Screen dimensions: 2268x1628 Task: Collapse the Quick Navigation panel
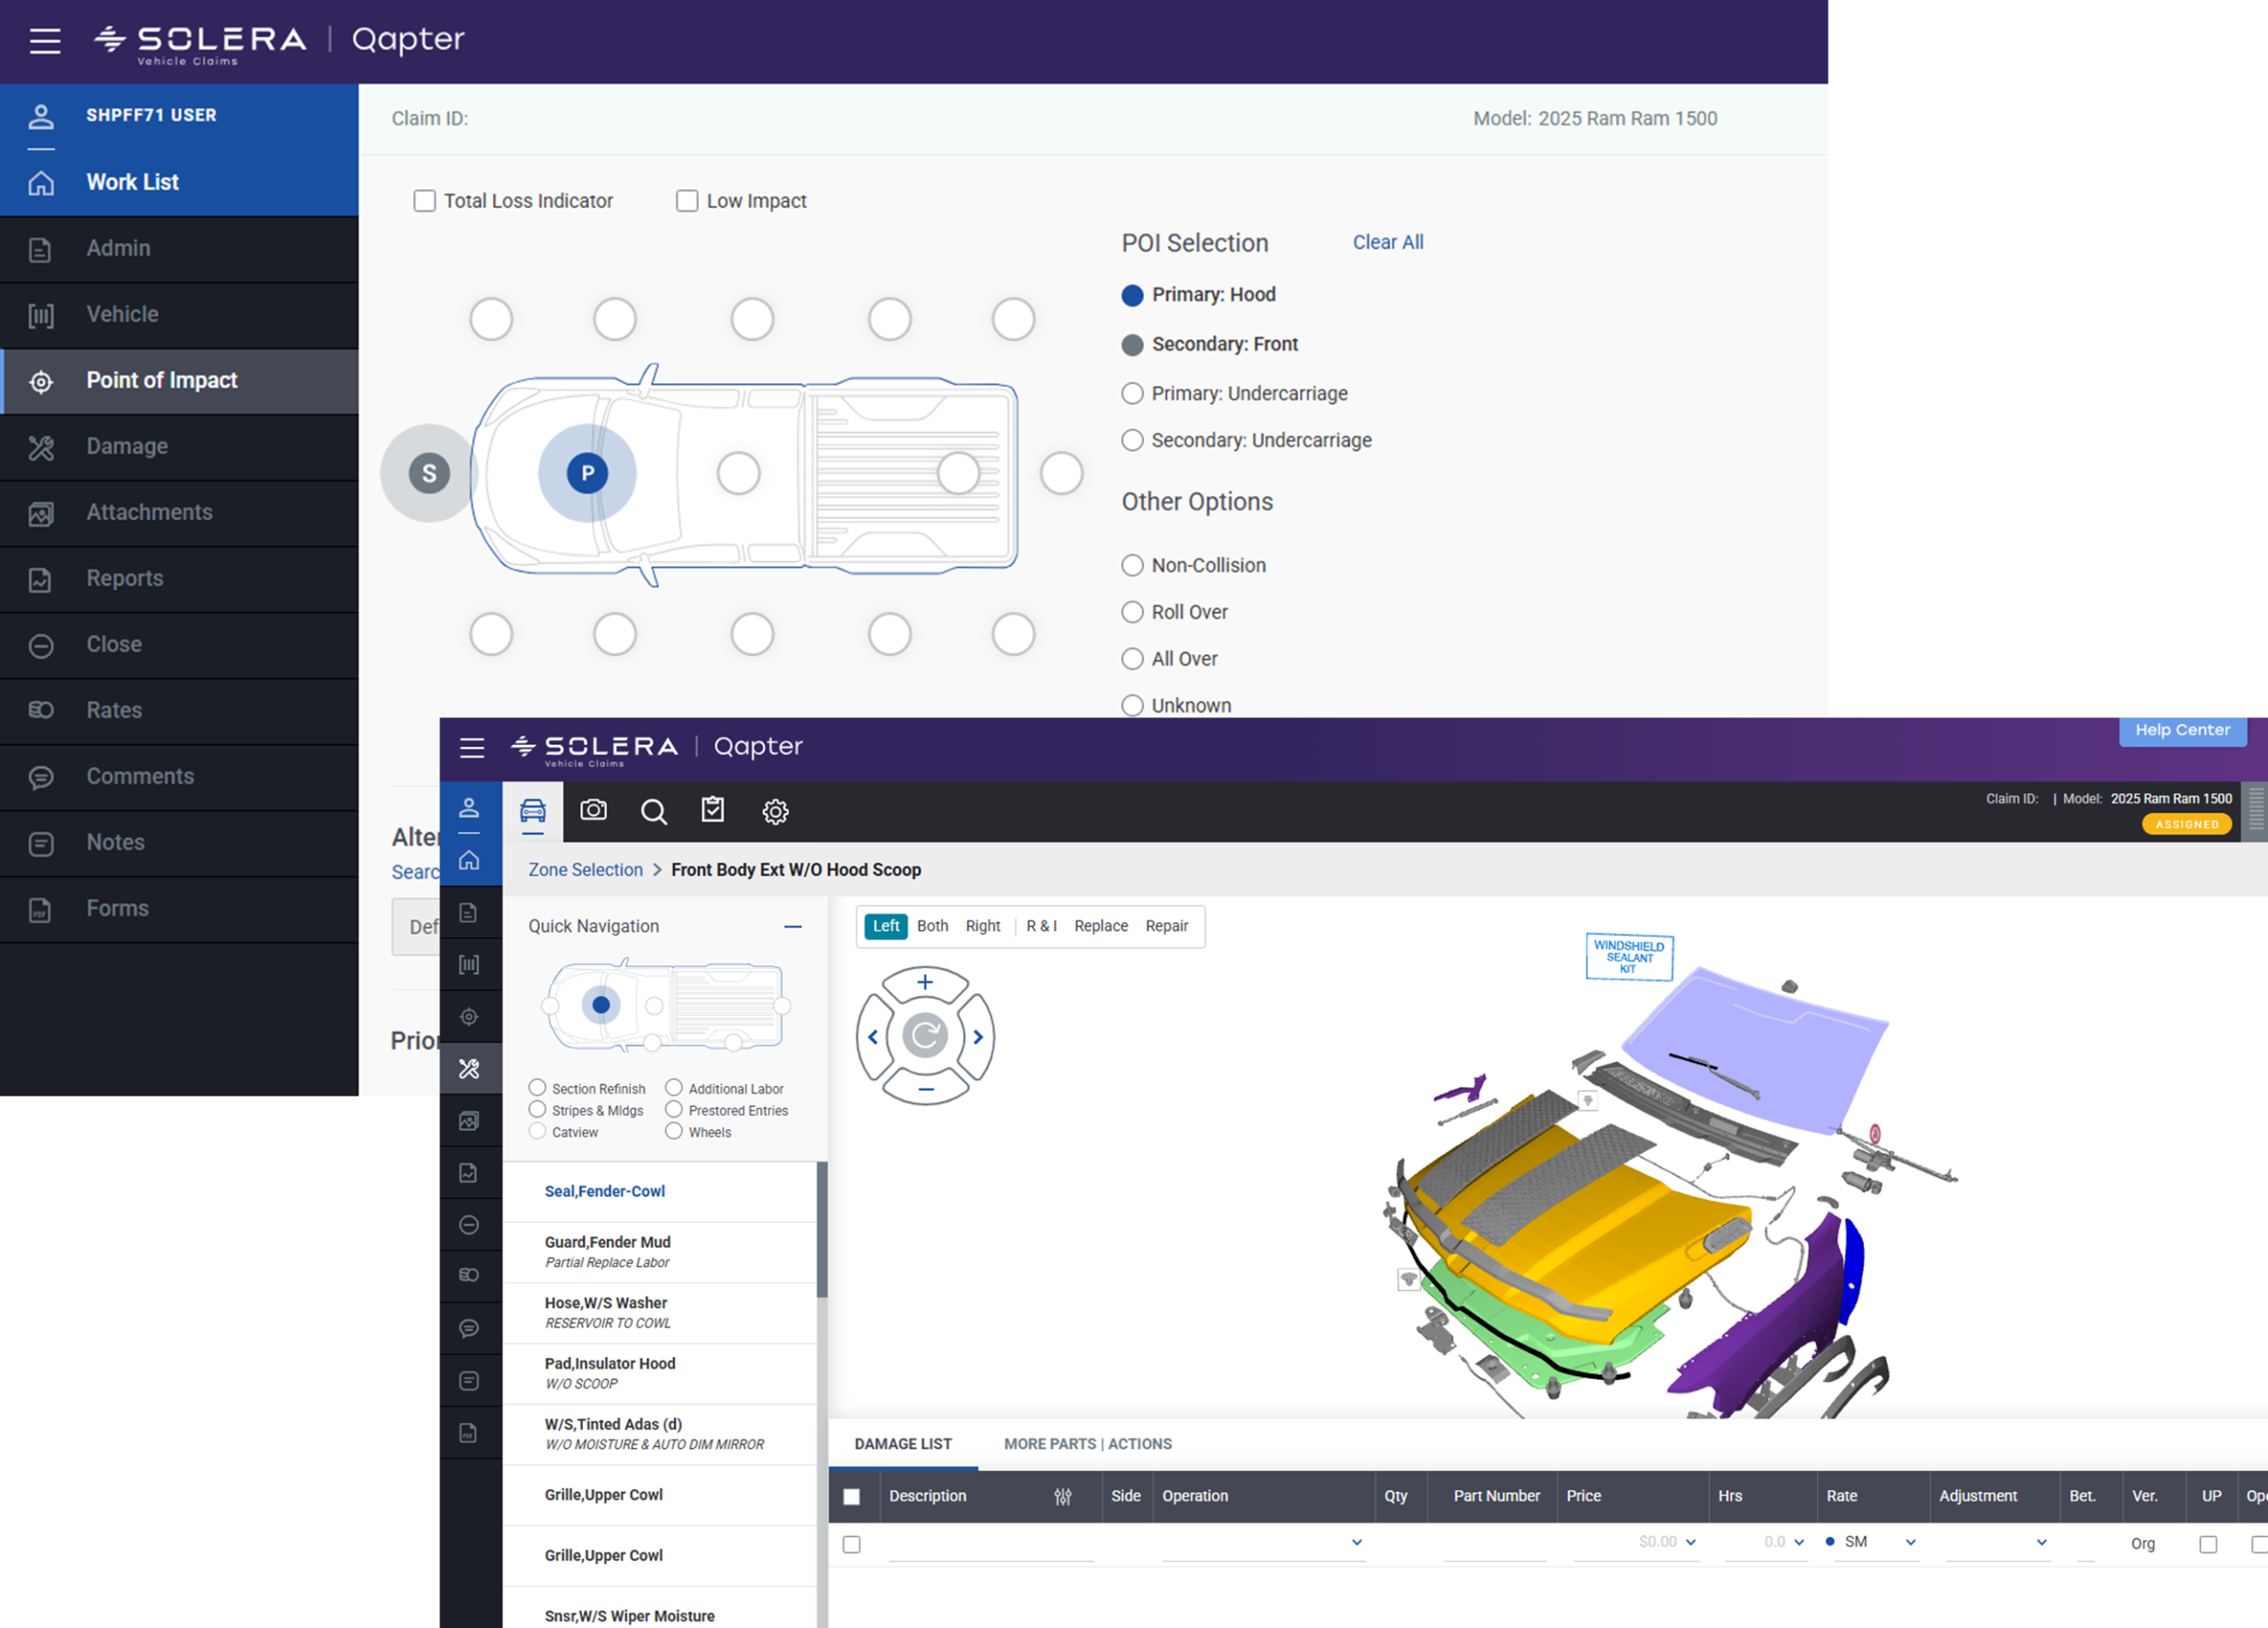[793, 926]
